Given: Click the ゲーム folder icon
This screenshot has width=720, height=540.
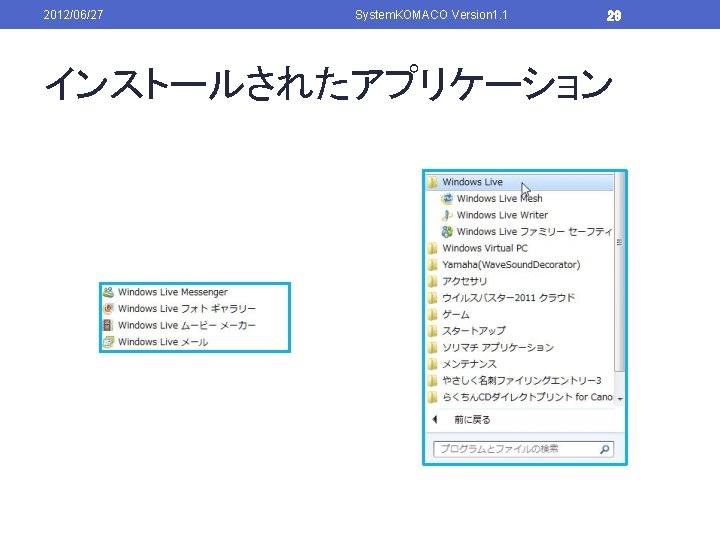Looking at the screenshot, I should tap(432, 315).
